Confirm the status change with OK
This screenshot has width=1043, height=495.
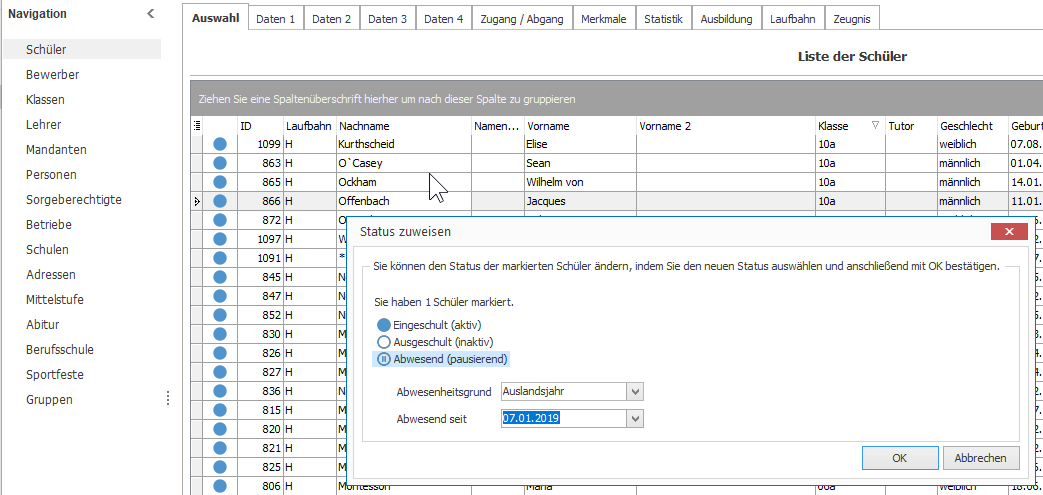(x=899, y=458)
